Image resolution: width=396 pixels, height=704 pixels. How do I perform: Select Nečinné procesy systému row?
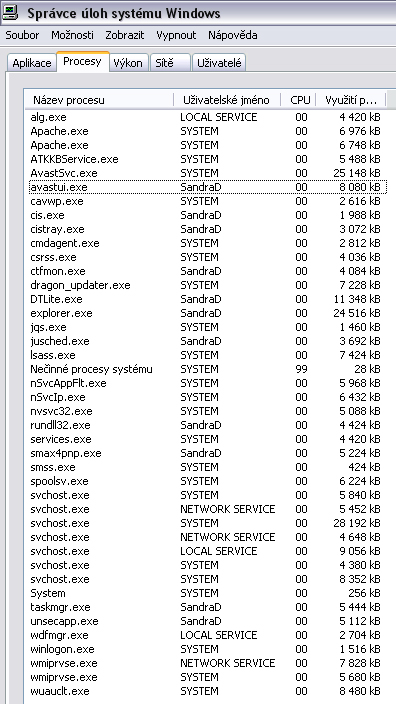[206, 369]
